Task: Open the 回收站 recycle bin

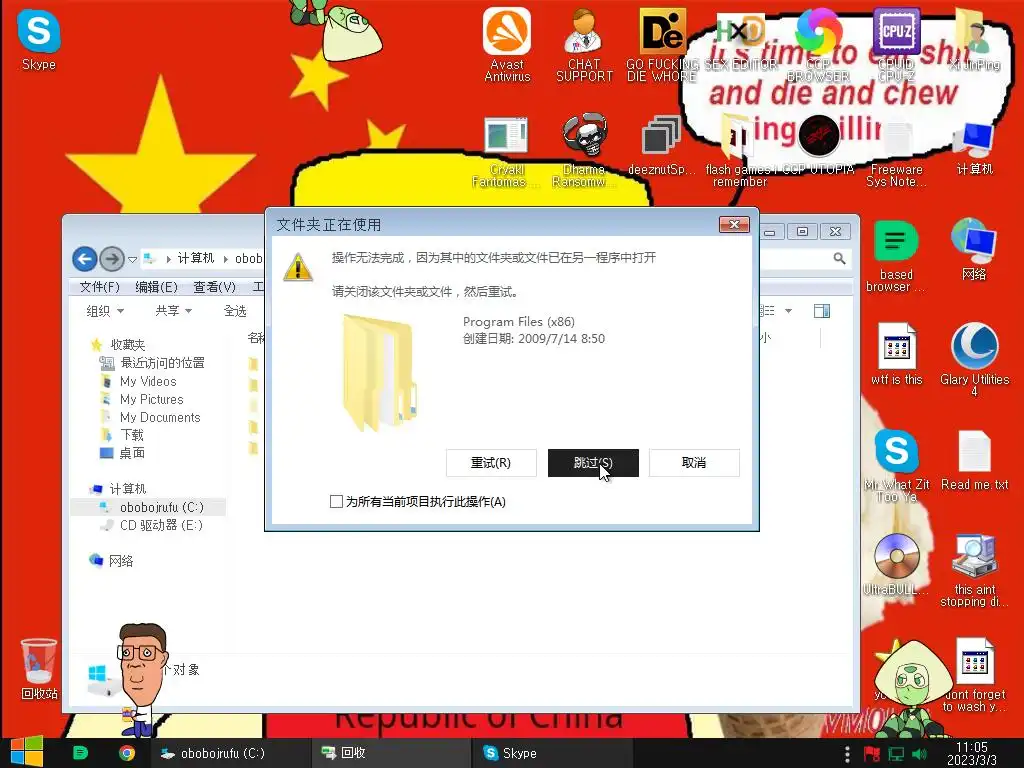Action: tap(39, 669)
